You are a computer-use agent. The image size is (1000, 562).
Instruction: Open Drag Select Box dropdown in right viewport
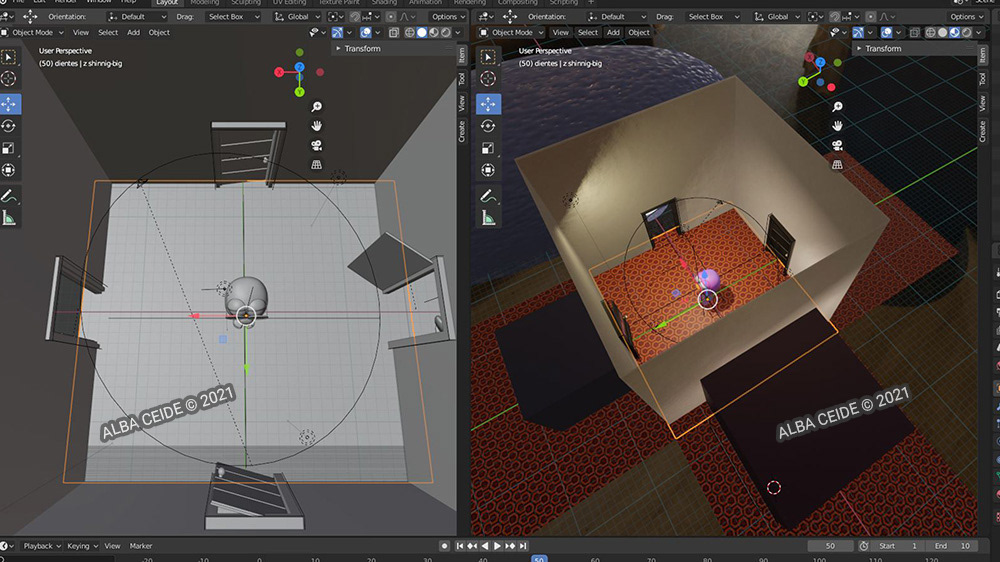click(x=712, y=17)
